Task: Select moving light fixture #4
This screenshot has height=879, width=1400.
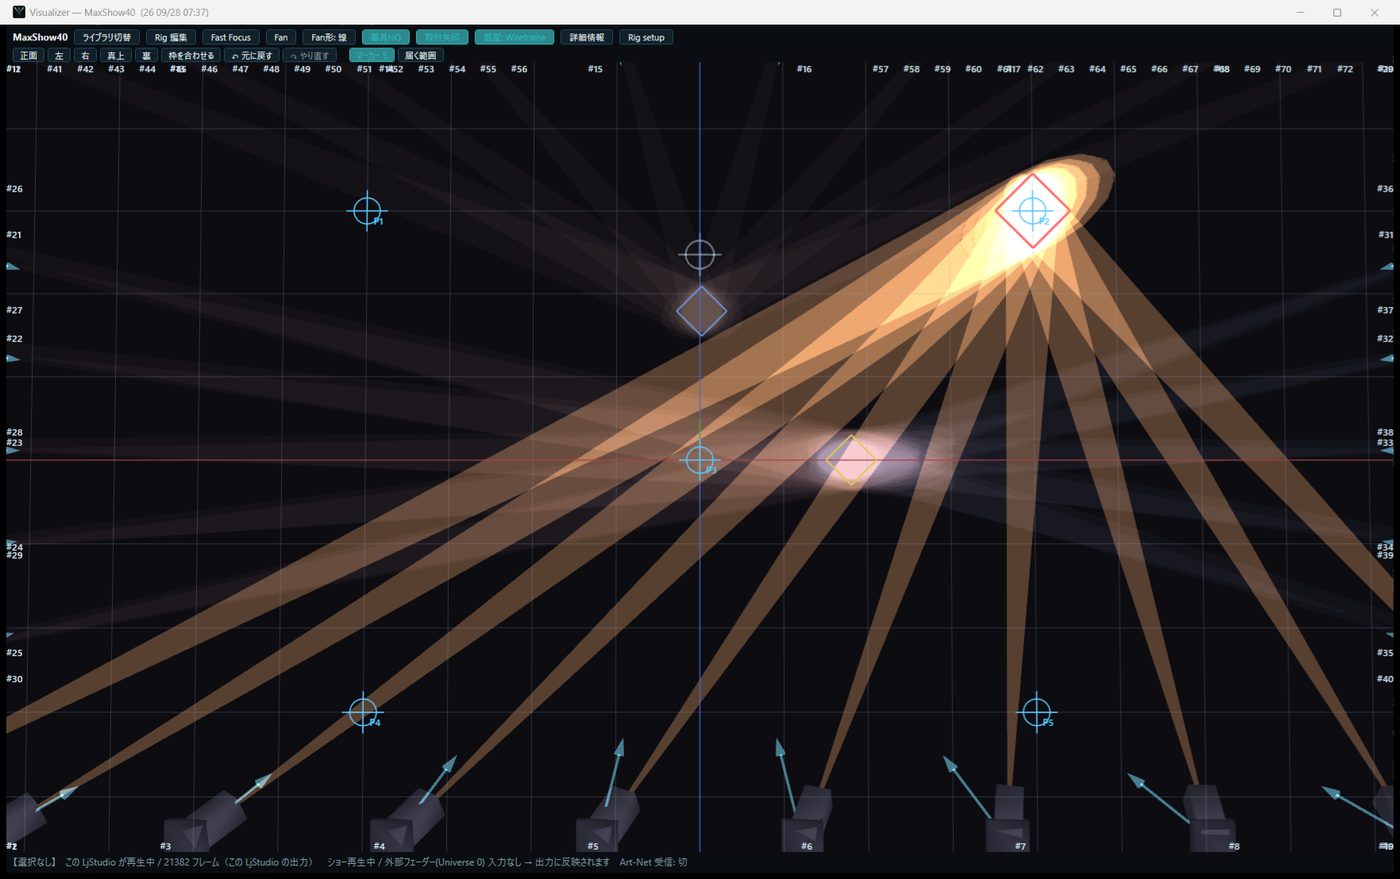Action: click(407, 822)
